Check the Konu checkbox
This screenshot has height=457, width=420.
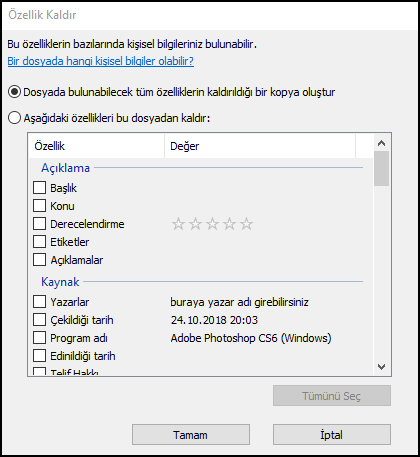[x=39, y=206]
